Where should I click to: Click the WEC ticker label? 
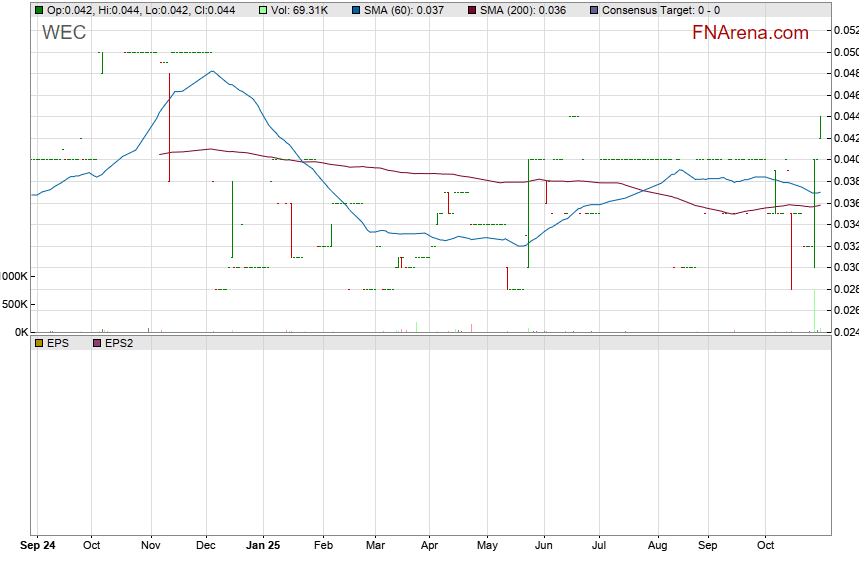pyautogui.click(x=64, y=33)
